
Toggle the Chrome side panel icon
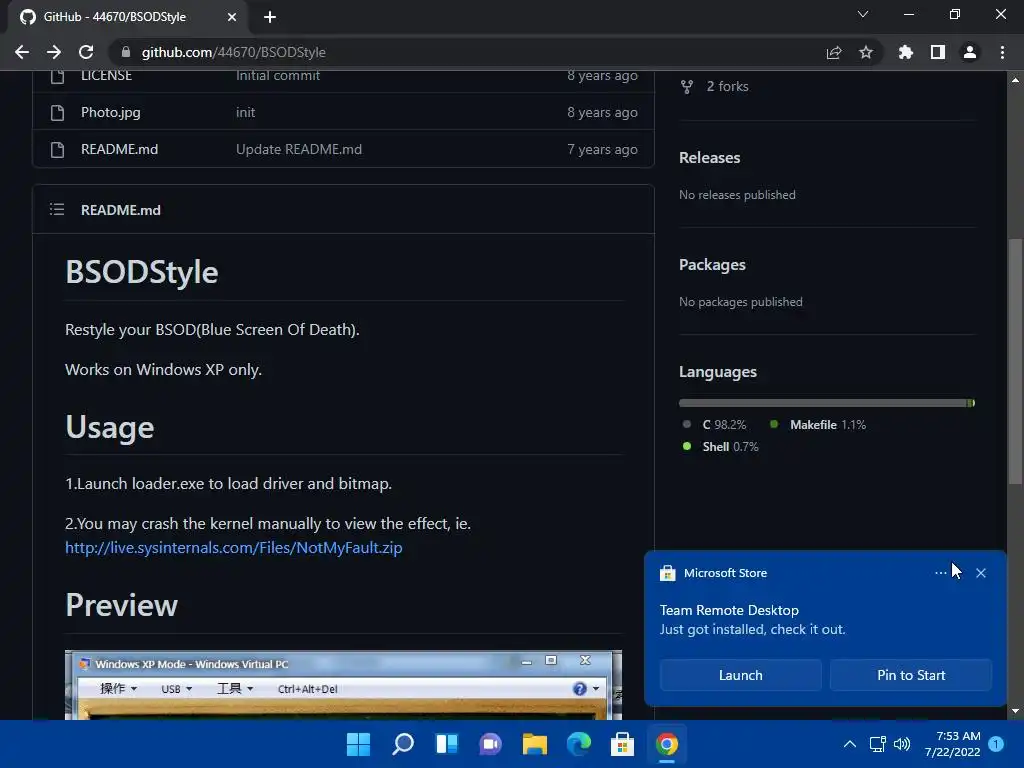coord(938,52)
